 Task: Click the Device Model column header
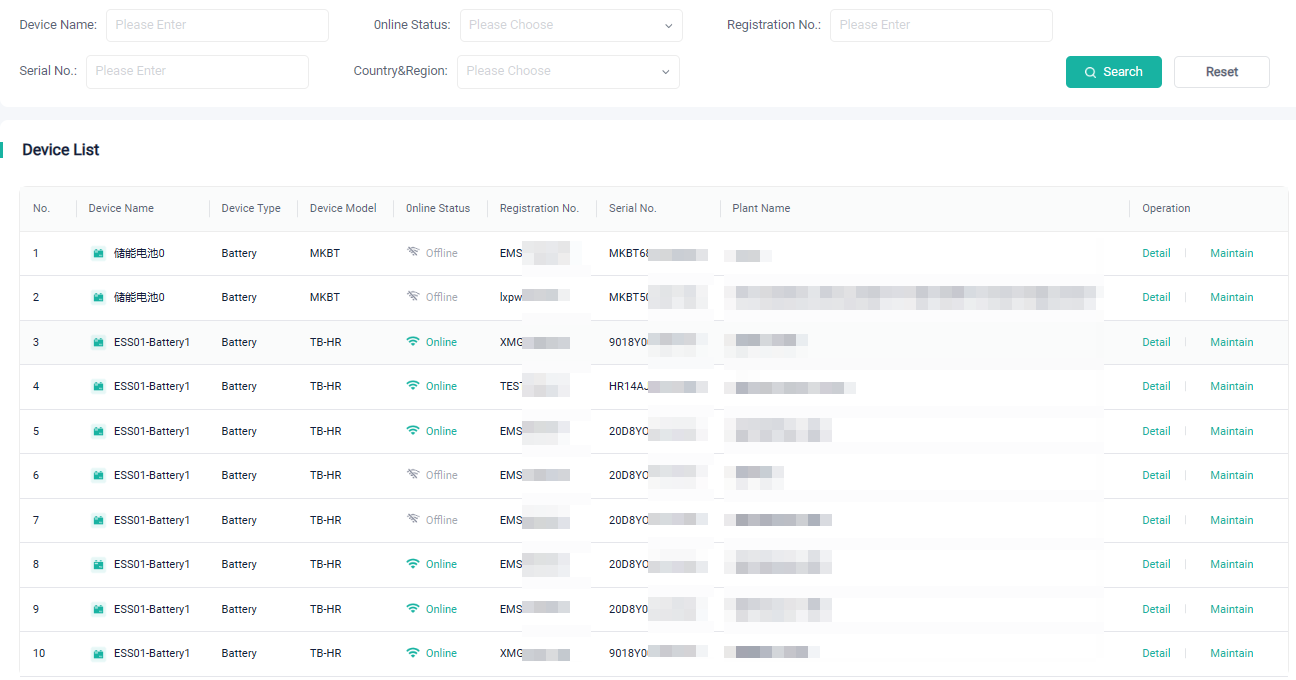coord(343,208)
